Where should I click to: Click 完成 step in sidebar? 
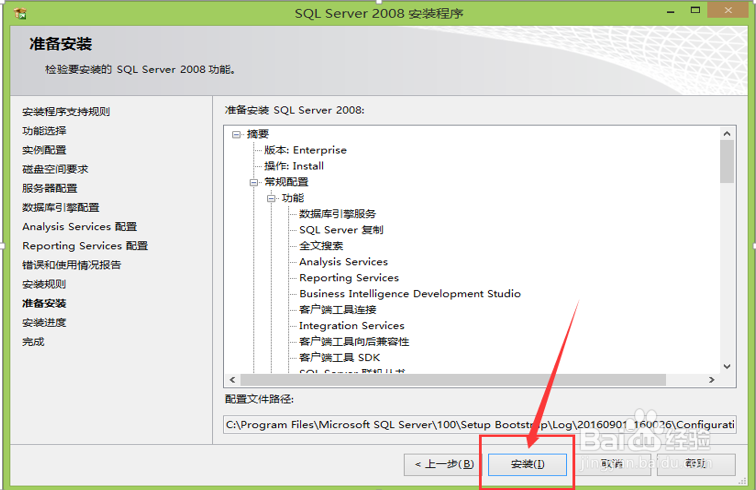coord(33,341)
